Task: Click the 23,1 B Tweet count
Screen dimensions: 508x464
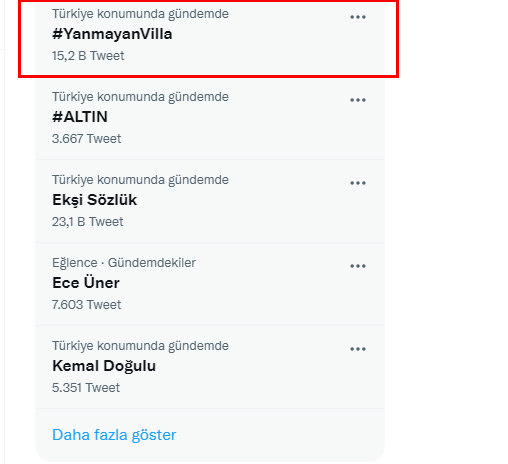Action: [88, 222]
